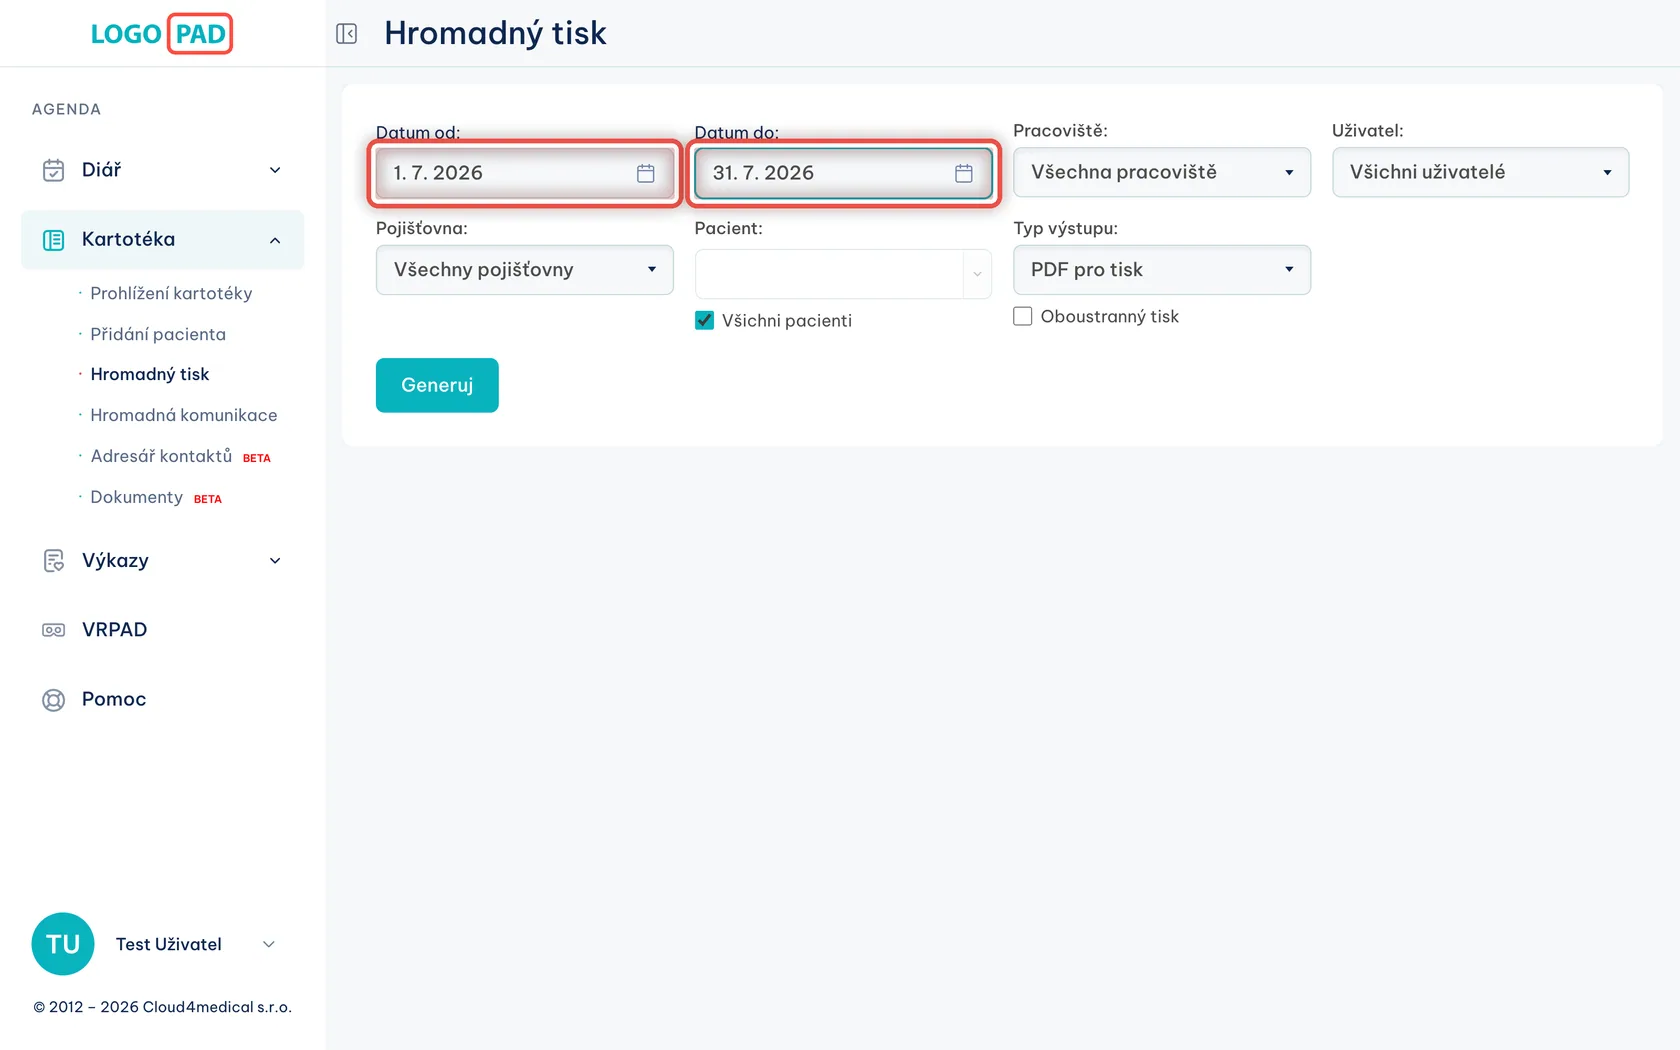This screenshot has height=1050, width=1680.
Task: Click the Kartotéka icon in sidebar
Action: 54,240
